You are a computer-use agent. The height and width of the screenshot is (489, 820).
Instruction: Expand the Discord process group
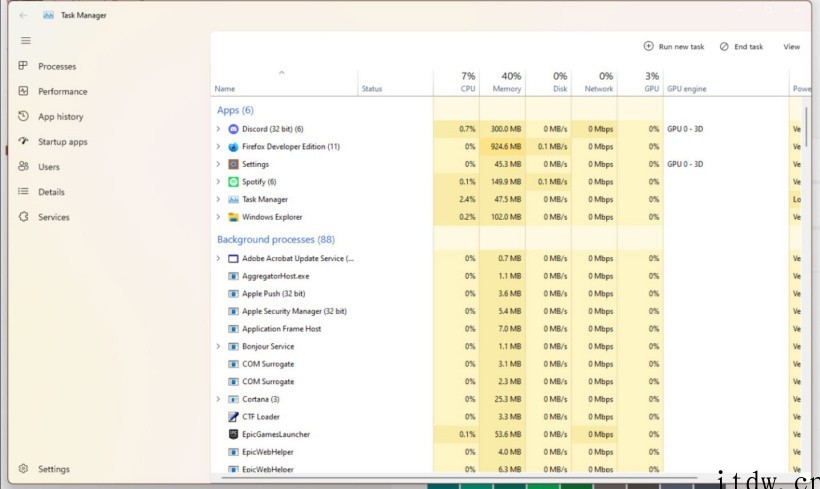point(219,129)
